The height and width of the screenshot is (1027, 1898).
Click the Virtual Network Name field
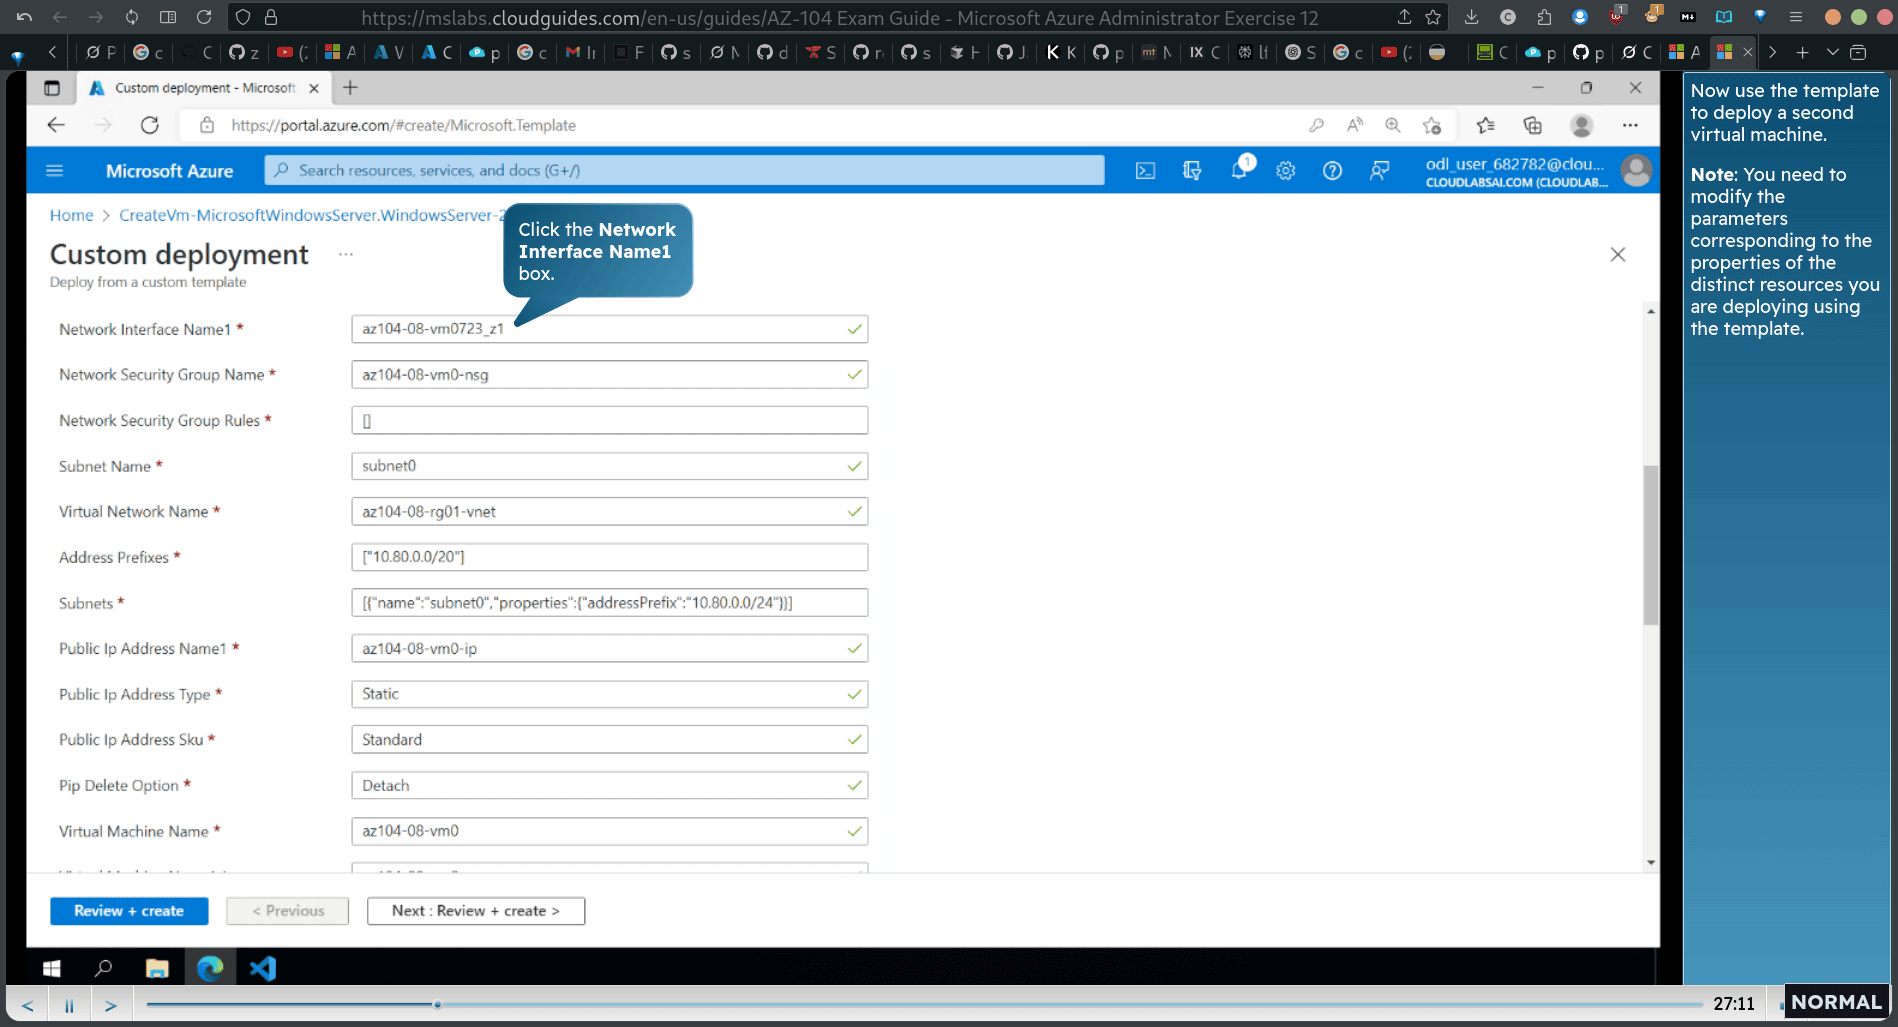tap(609, 512)
